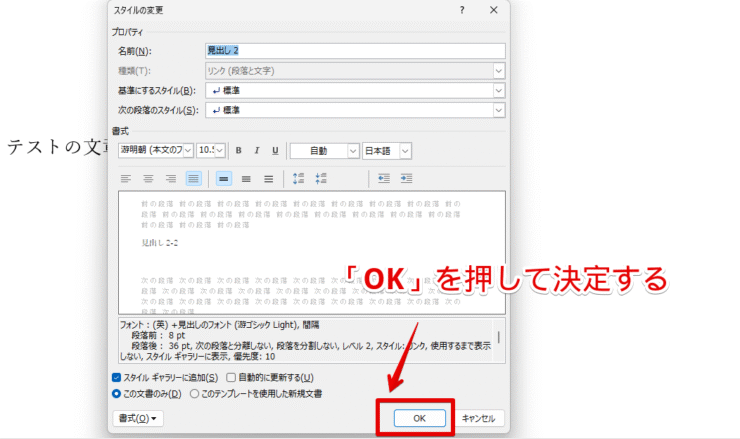Select 'このテンプレートを使用した新規文書' radio button
Screen dimensions: 740x439
194,393
